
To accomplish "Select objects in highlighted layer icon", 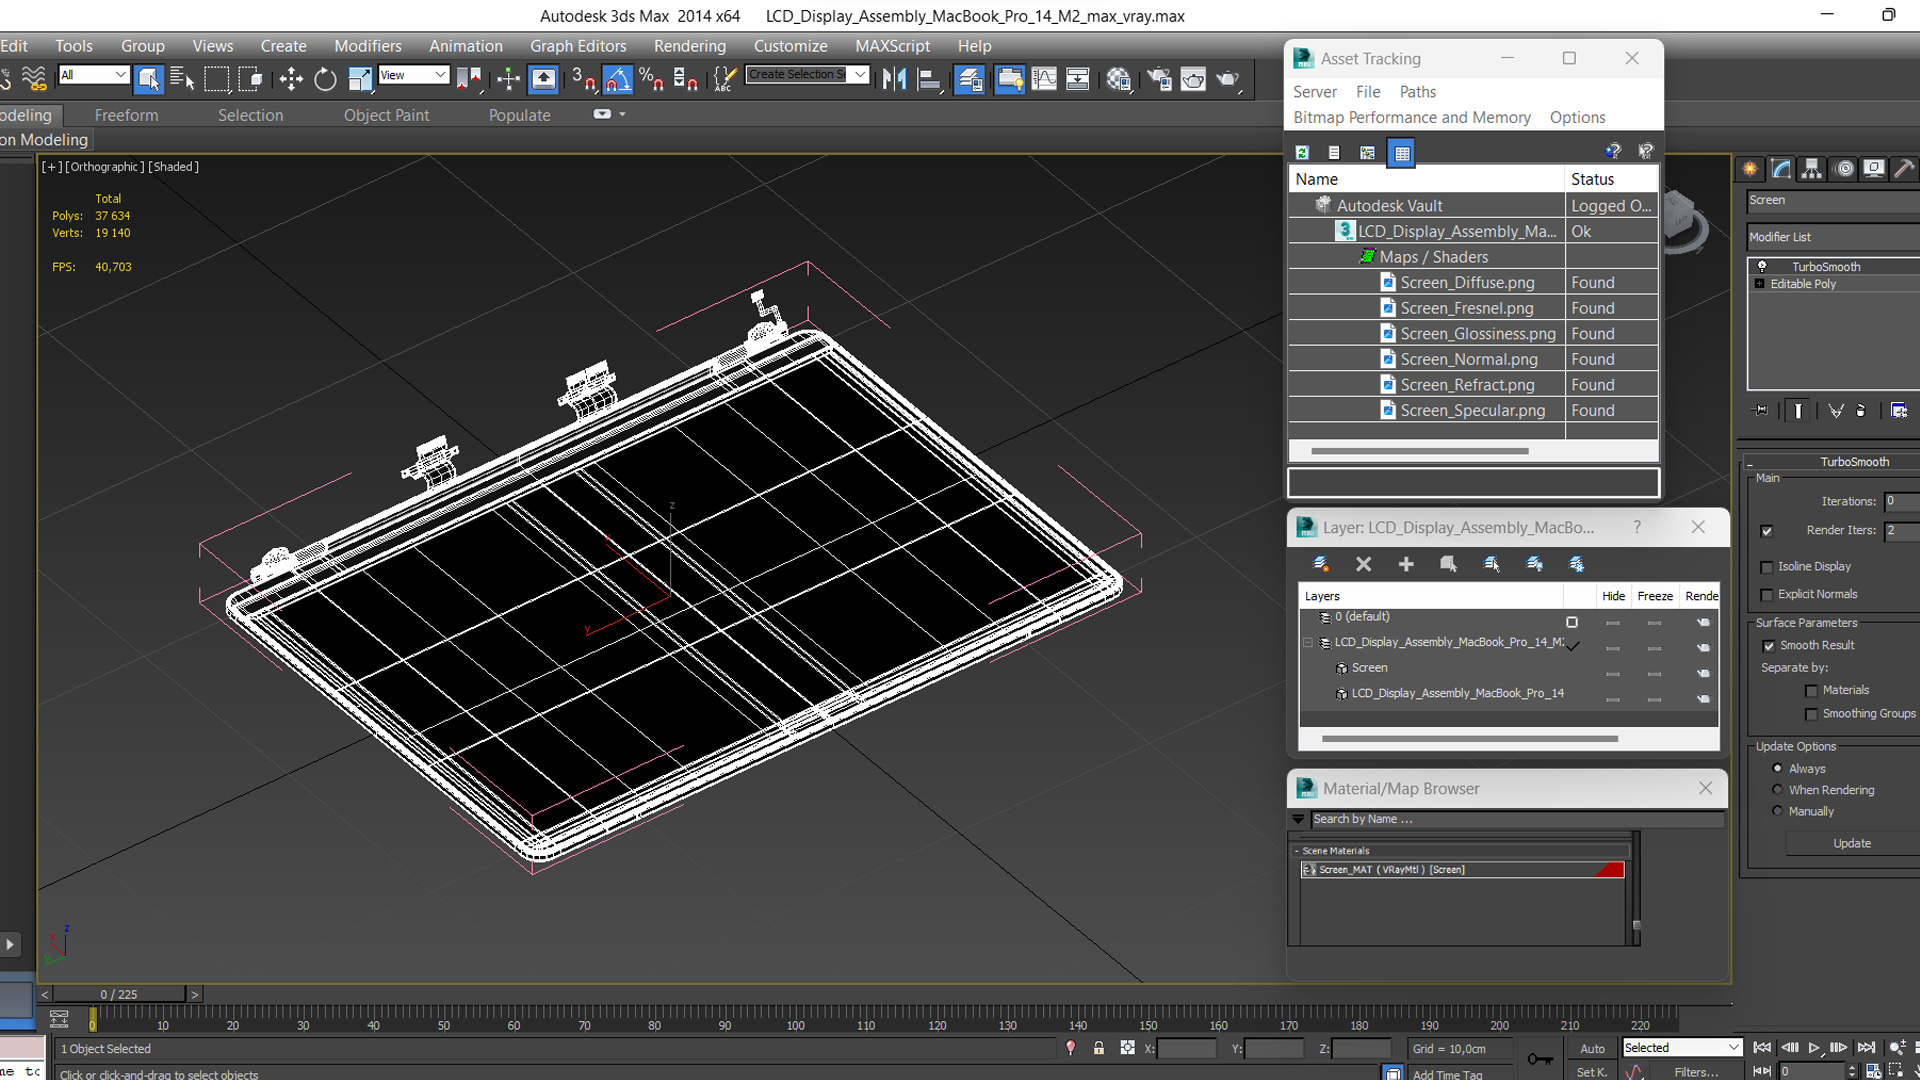I will click(1448, 564).
